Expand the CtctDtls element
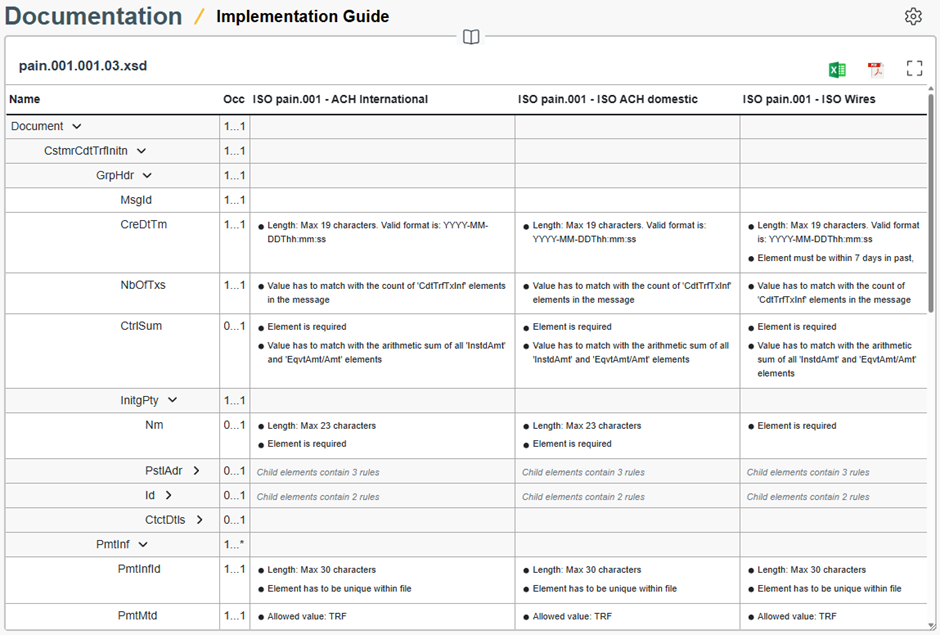 (x=199, y=520)
